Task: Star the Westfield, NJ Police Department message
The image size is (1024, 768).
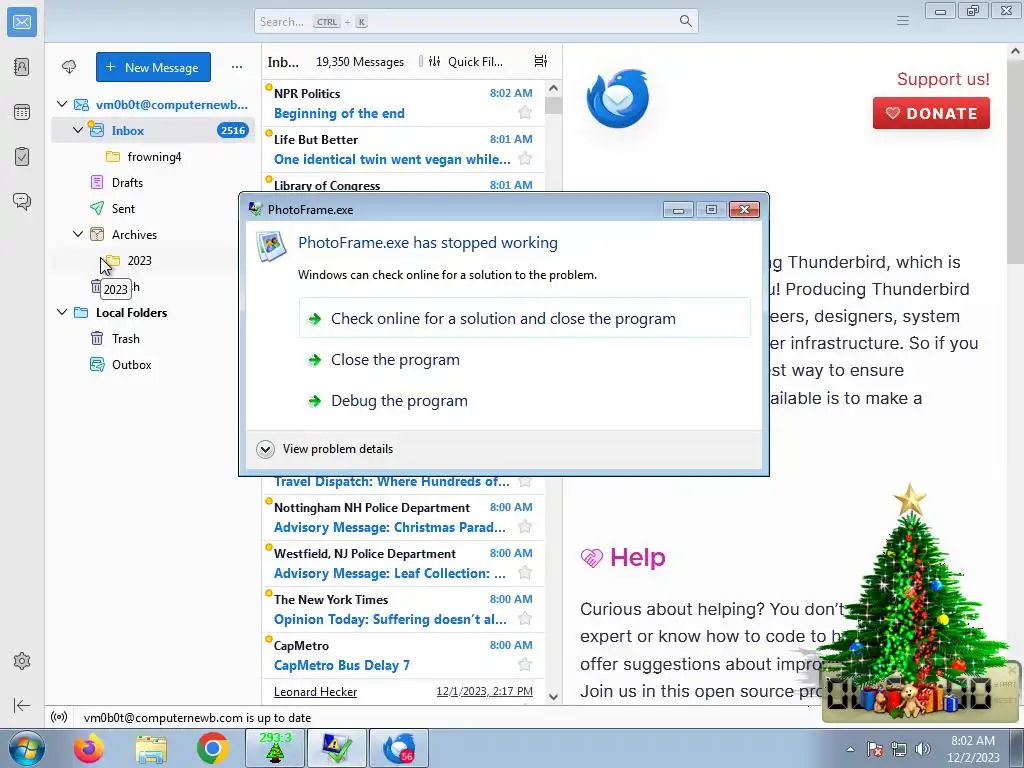Action: point(524,572)
